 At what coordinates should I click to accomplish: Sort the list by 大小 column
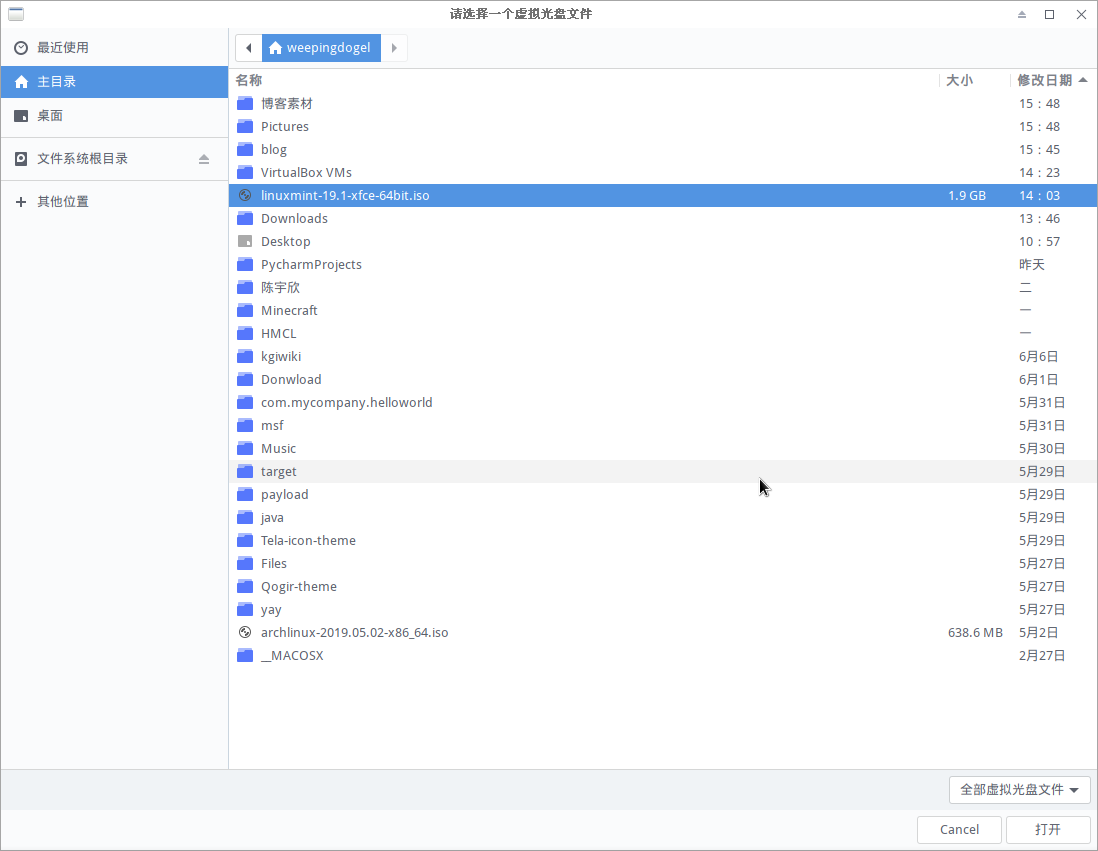959,80
